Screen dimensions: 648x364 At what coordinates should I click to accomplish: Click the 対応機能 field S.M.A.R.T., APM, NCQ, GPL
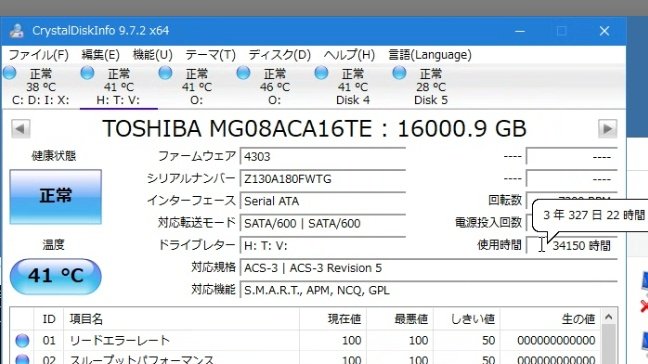point(429,290)
